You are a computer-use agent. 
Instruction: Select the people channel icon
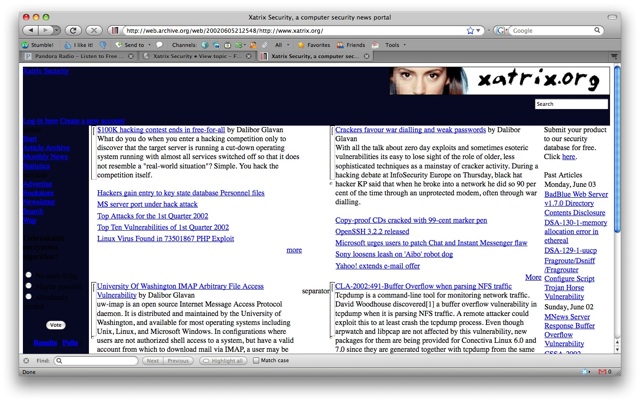tap(253, 45)
